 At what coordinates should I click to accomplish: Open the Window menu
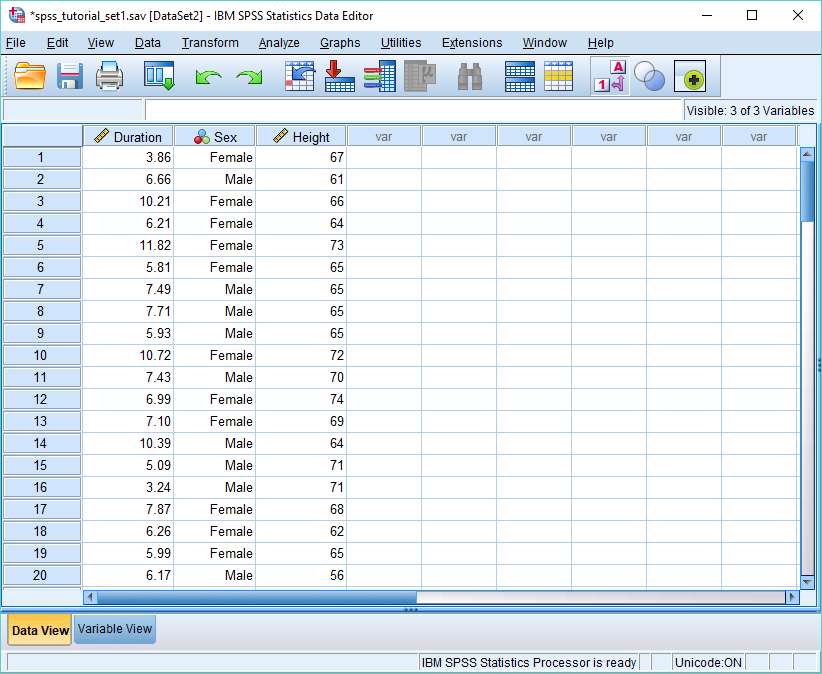[544, 43]
